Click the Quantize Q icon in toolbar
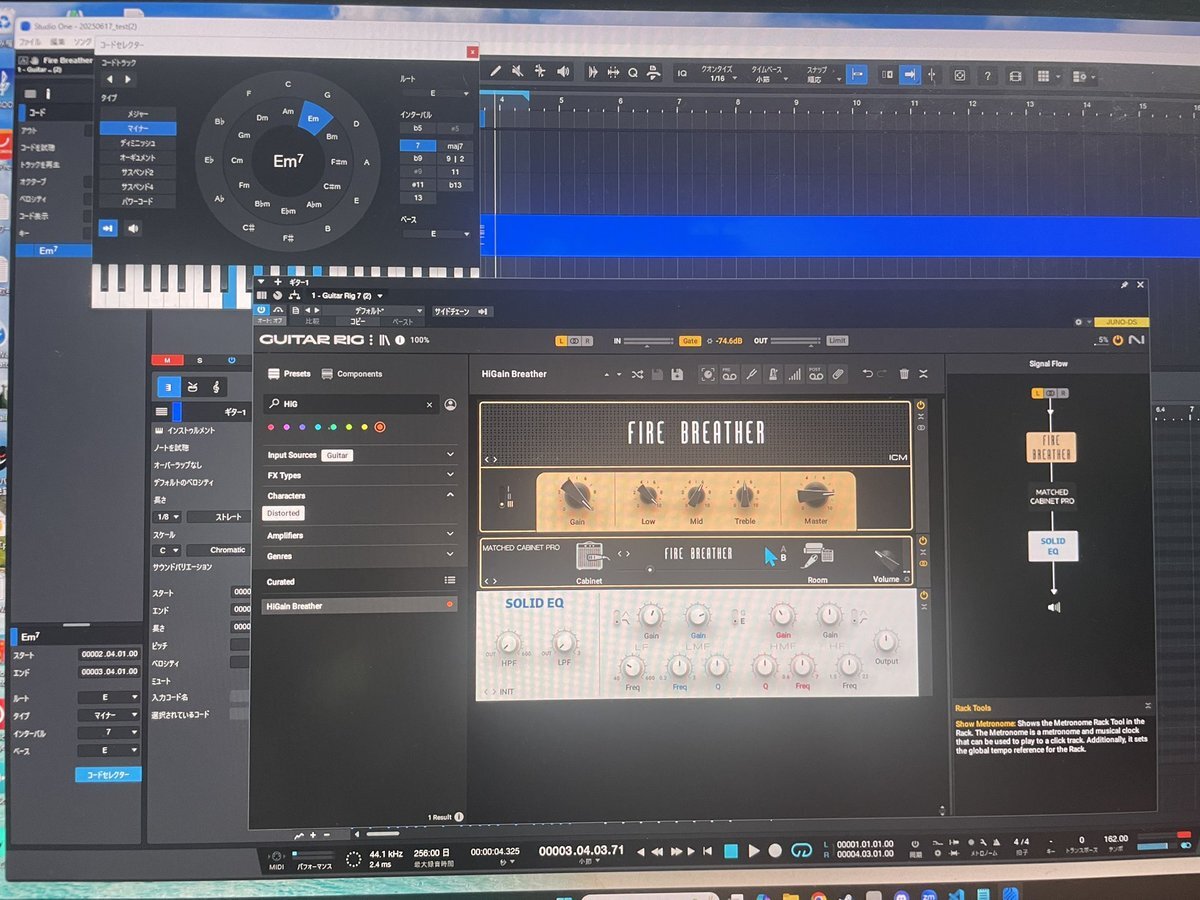 tap(633, 73)
